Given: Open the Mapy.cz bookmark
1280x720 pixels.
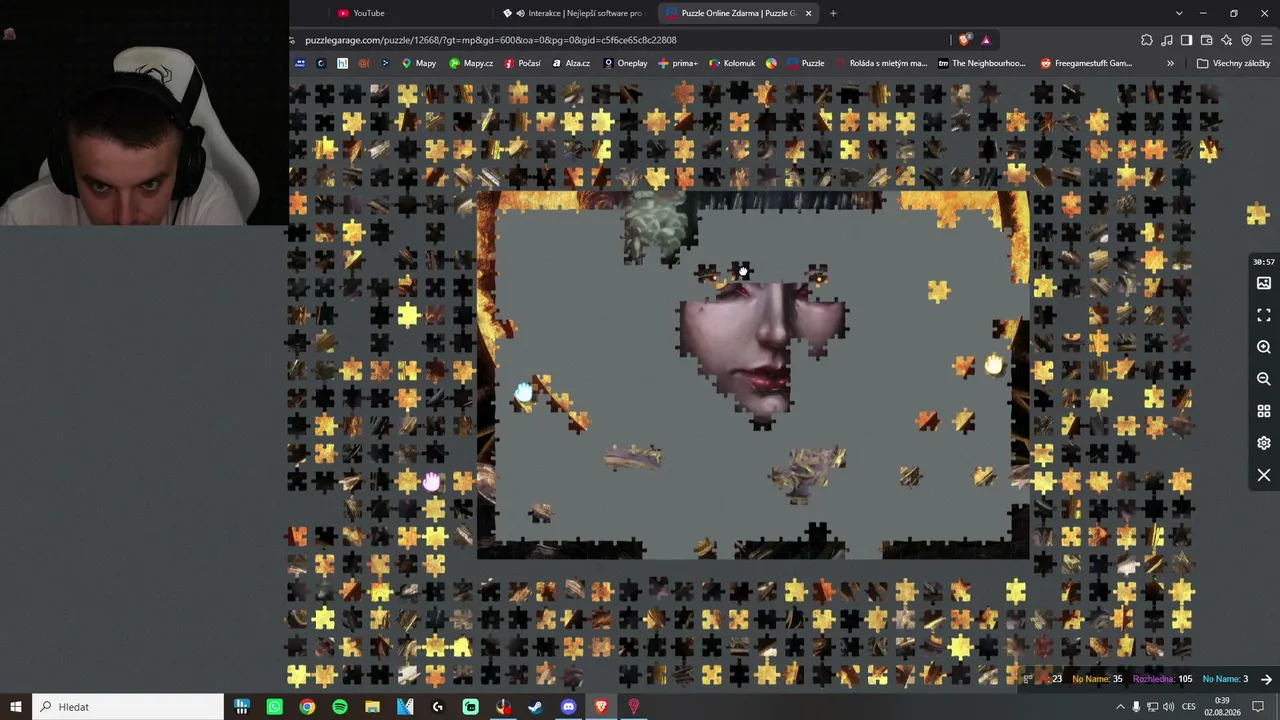Looking at the screenshot, I should click(x=471, y=63).
